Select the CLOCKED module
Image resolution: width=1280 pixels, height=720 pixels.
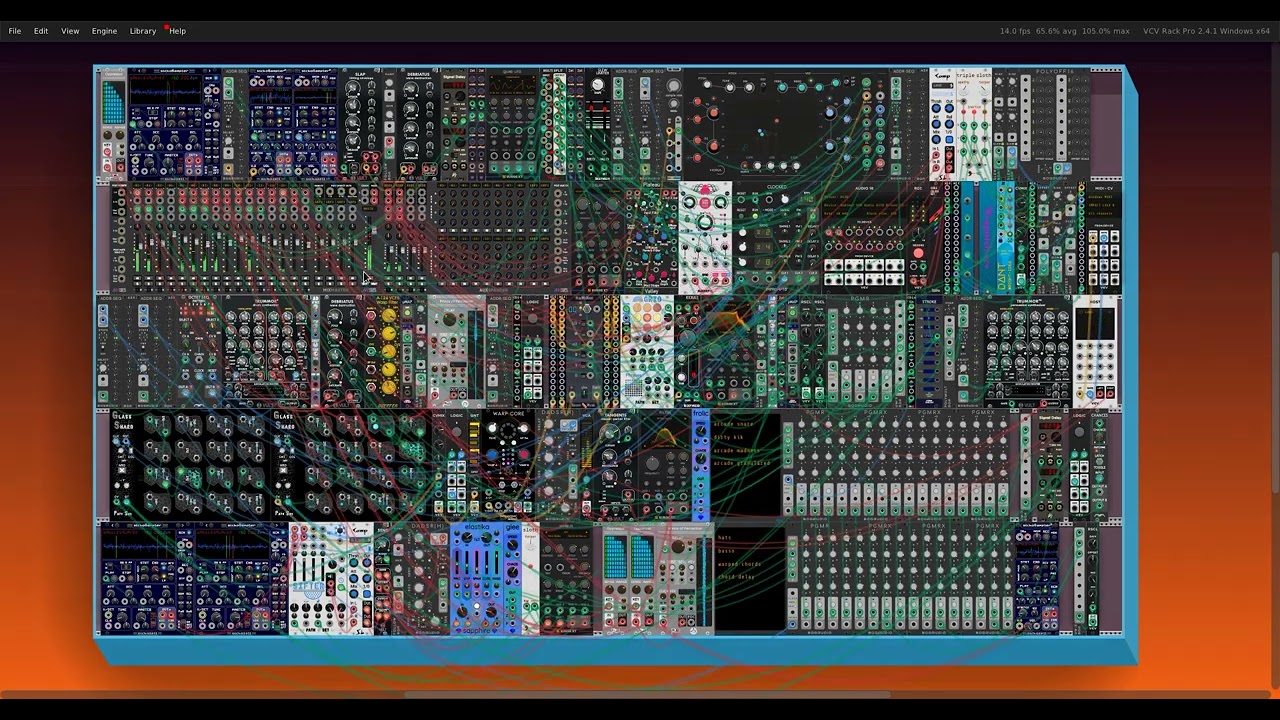[777, 238]
